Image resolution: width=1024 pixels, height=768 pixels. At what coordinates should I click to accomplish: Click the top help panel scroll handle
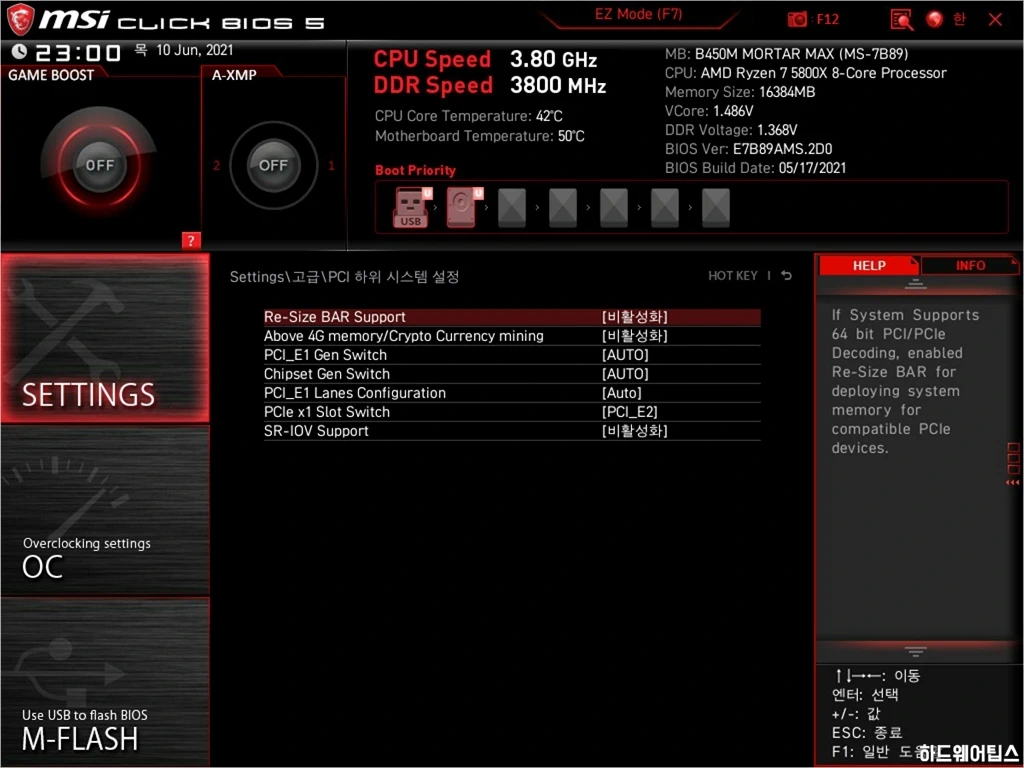point(915,284)
